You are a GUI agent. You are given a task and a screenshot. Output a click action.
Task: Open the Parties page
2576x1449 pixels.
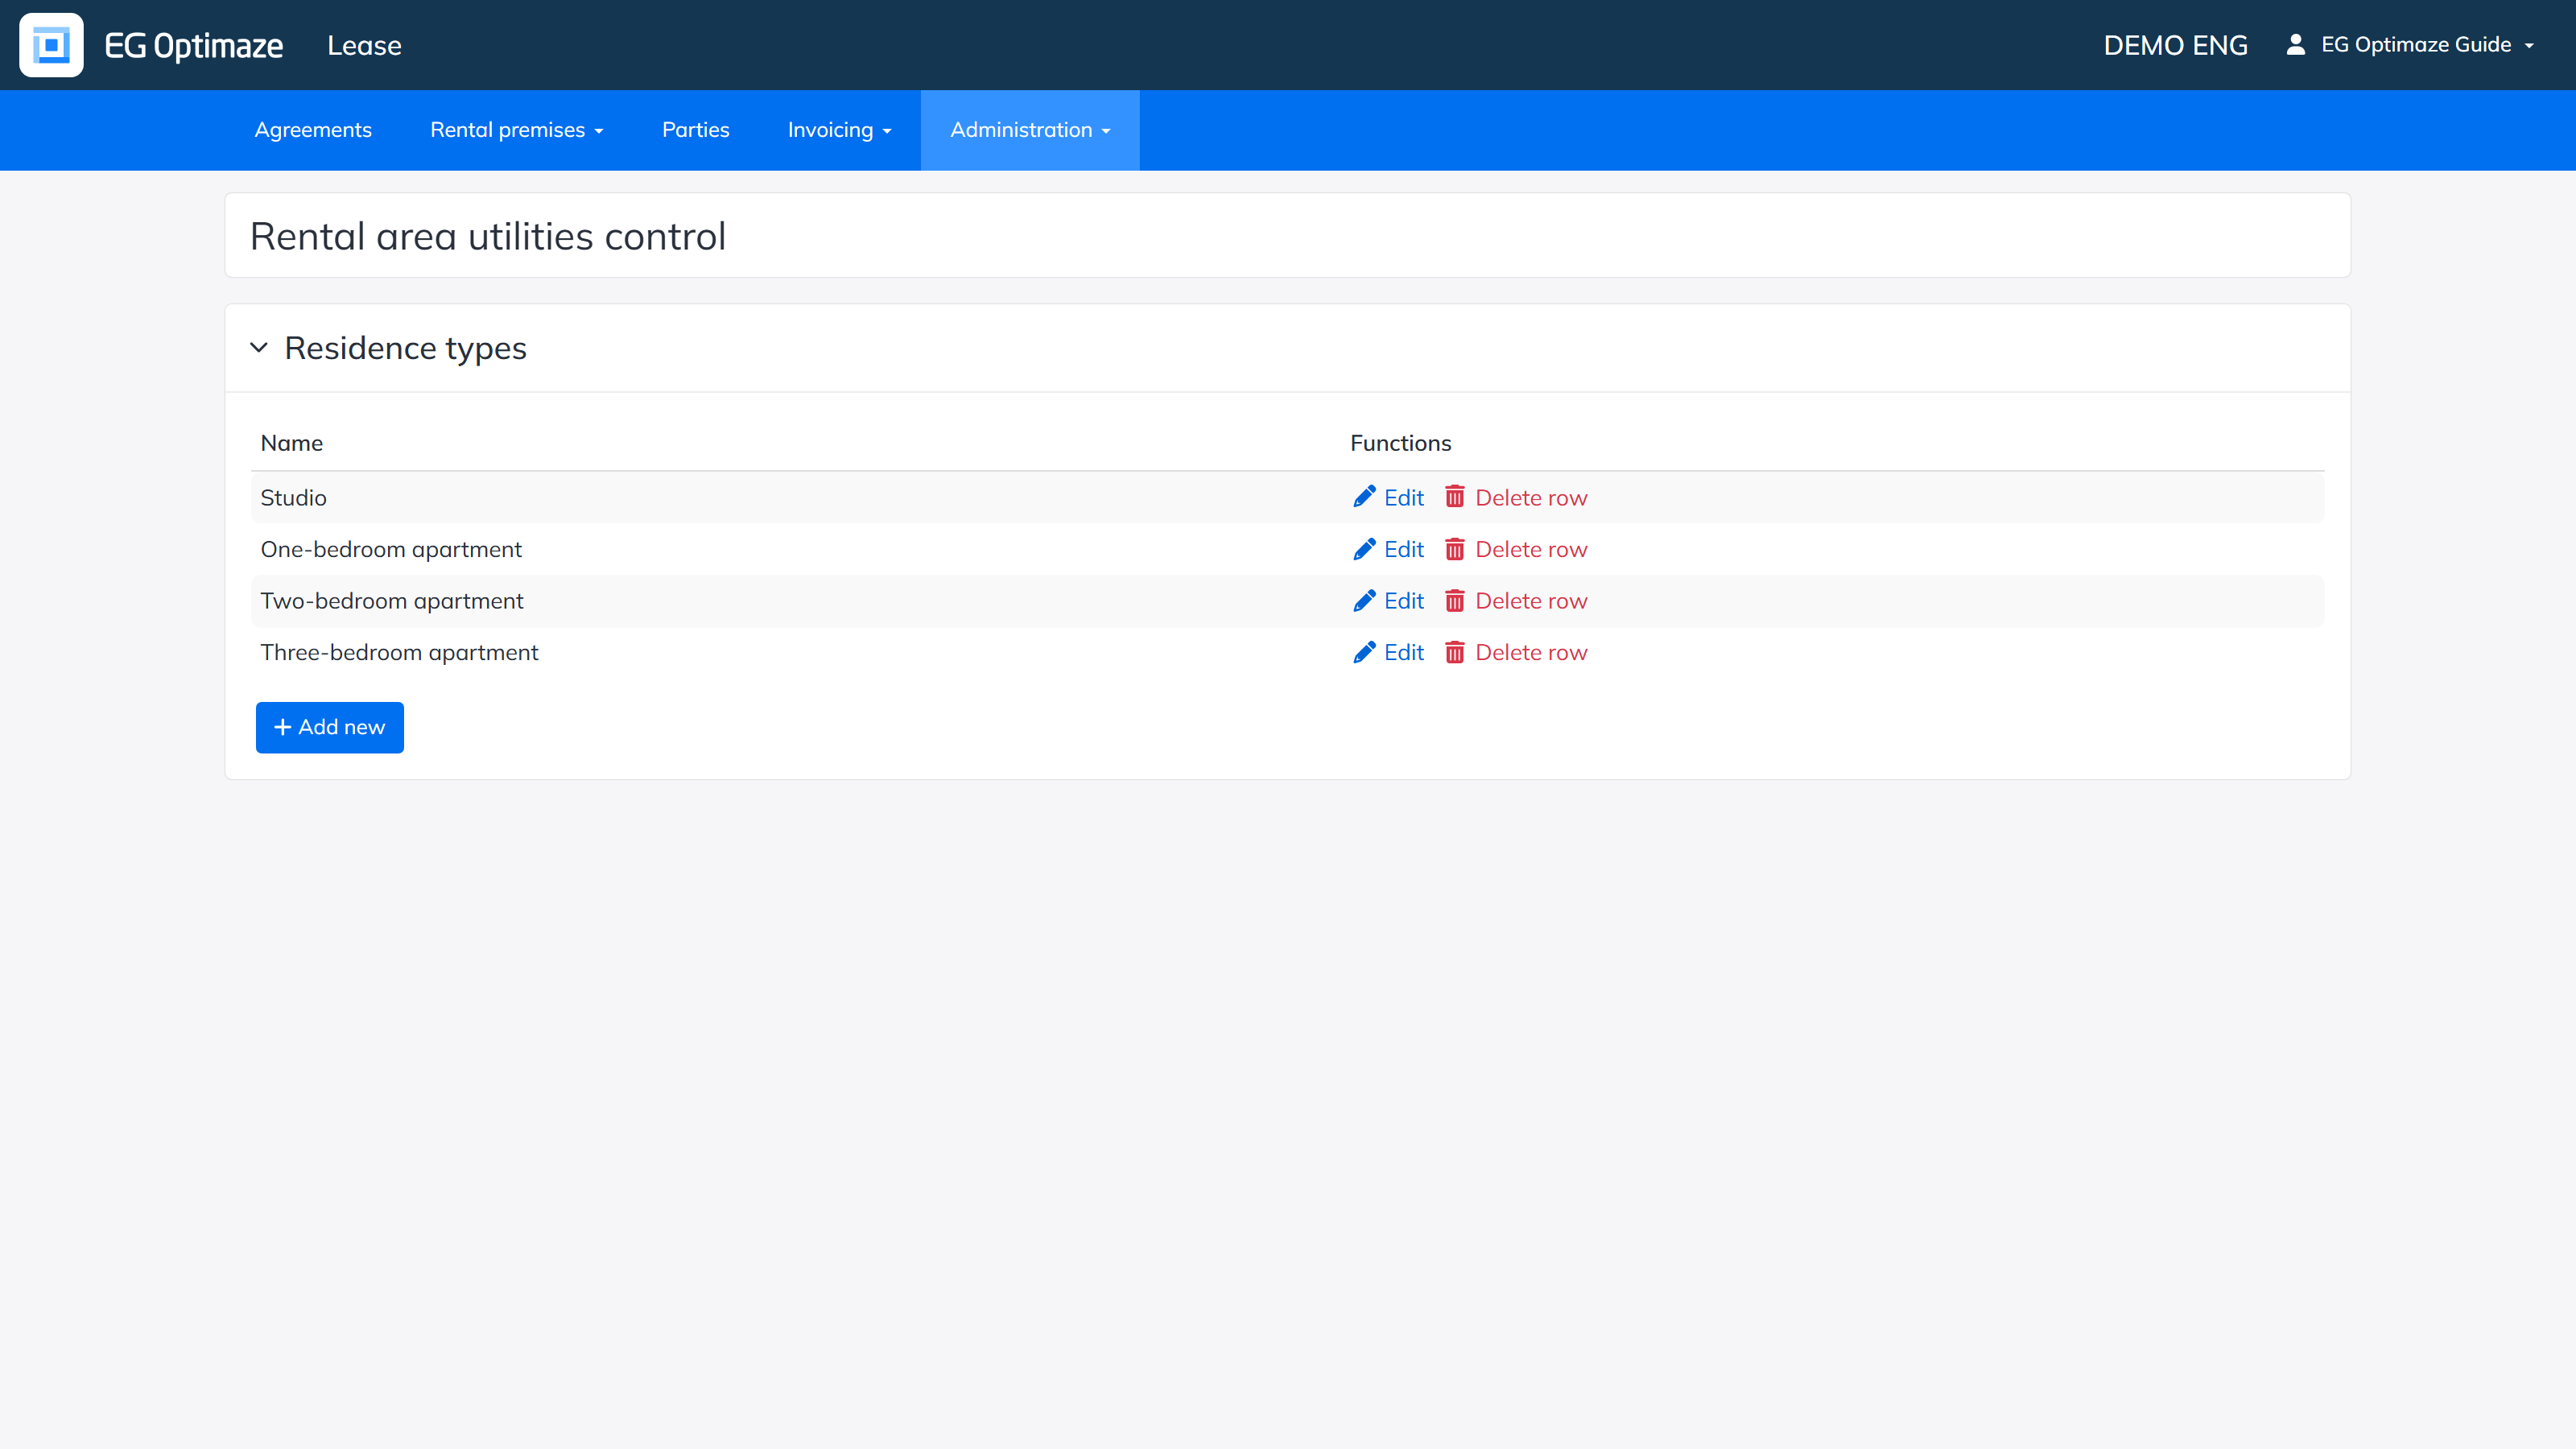[695, 130]
